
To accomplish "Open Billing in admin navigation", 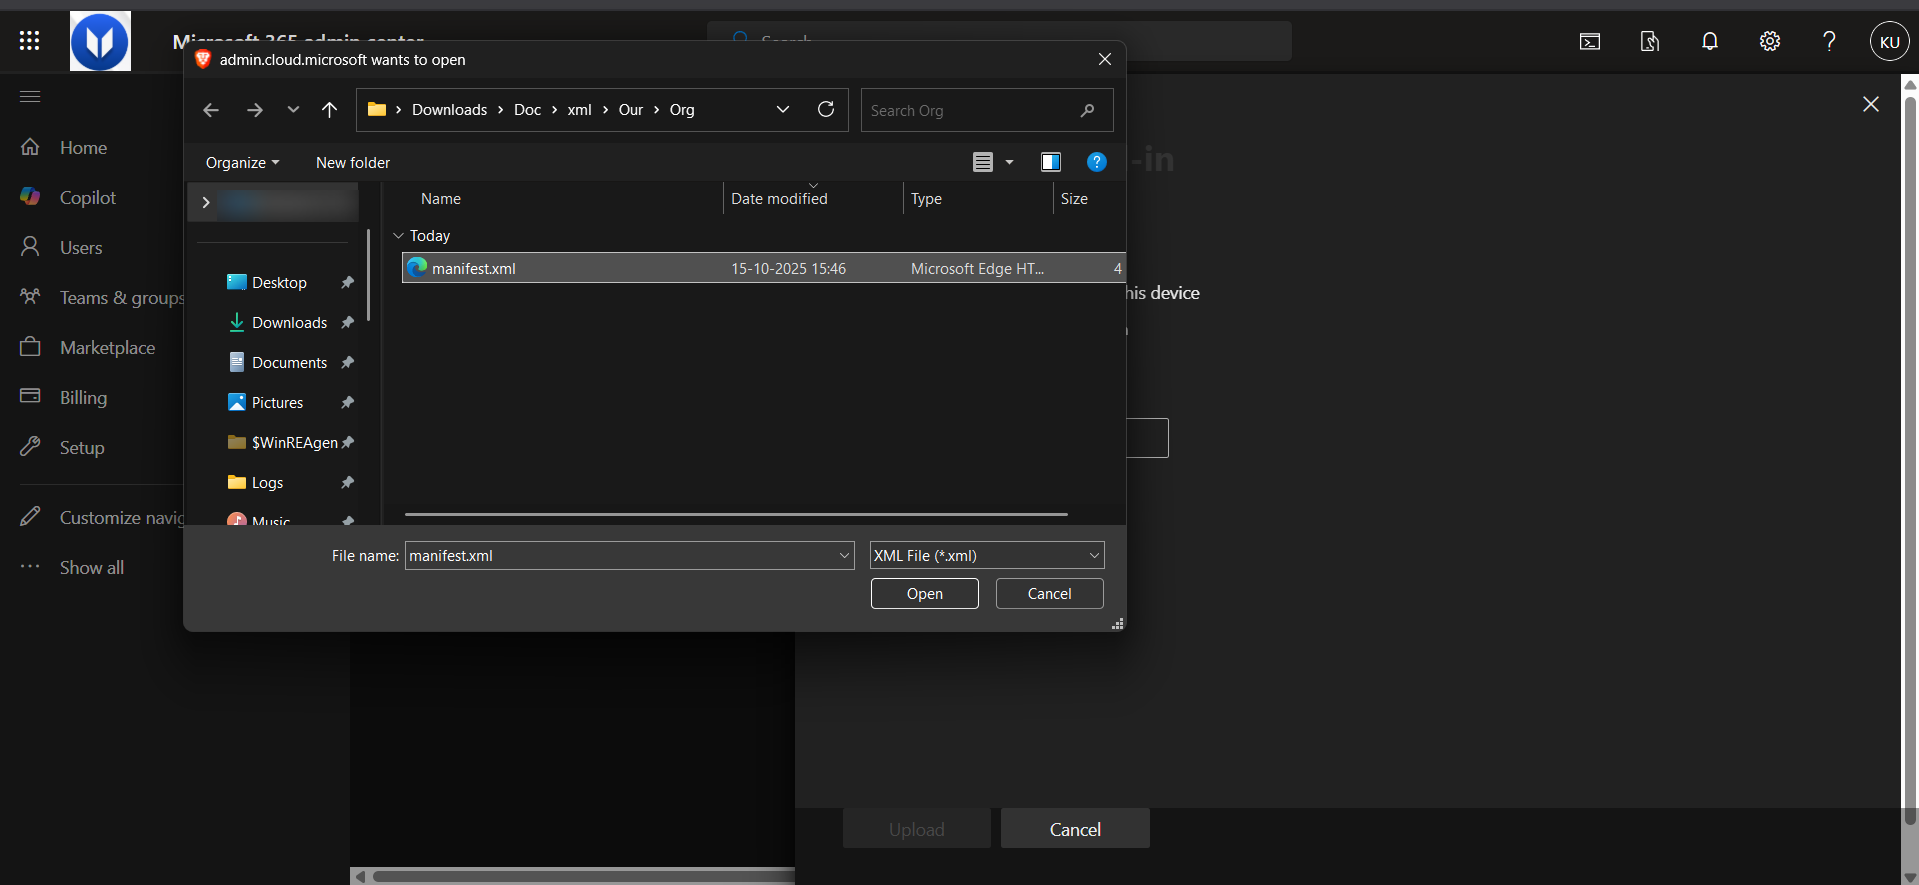I will pyautogui.click(x=83, y=398).
